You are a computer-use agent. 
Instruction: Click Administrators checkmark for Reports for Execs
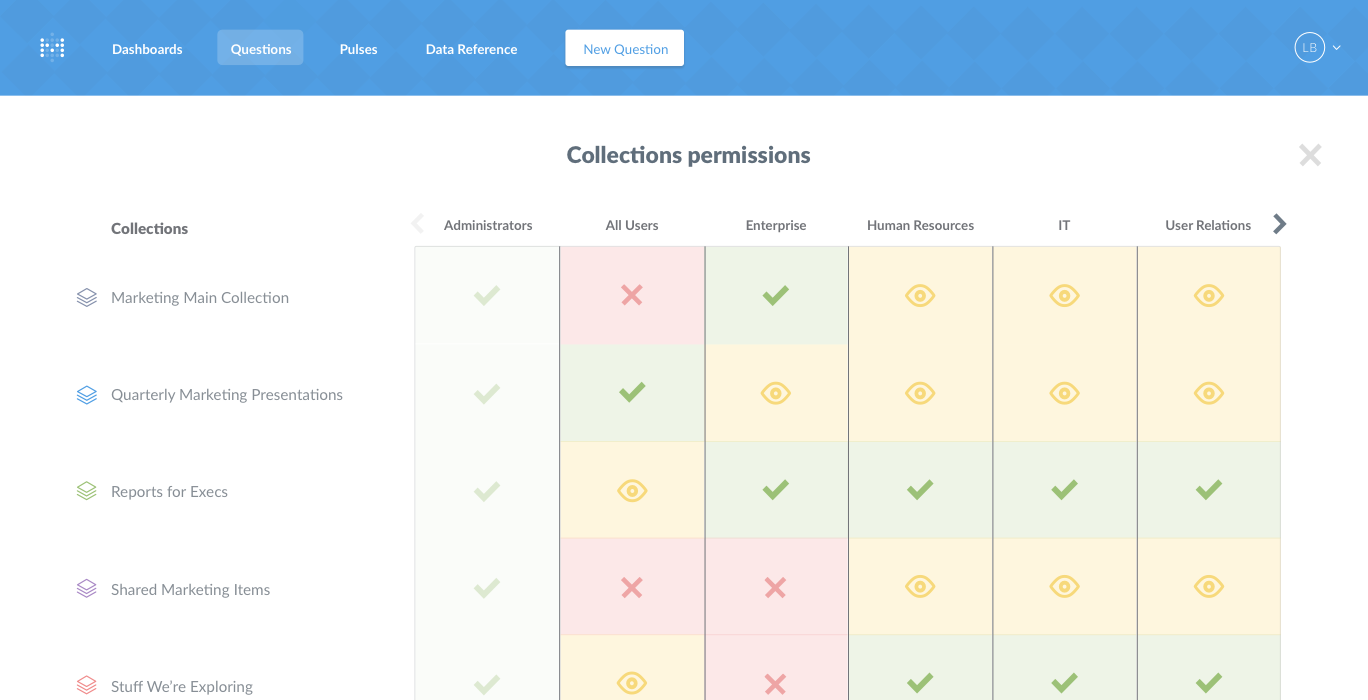tap(487, 490)
